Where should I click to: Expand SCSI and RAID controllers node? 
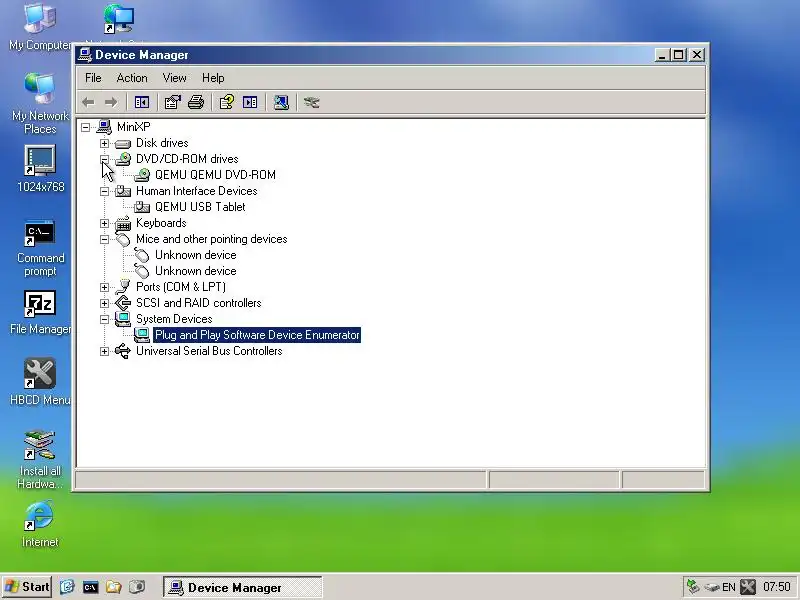104,303
